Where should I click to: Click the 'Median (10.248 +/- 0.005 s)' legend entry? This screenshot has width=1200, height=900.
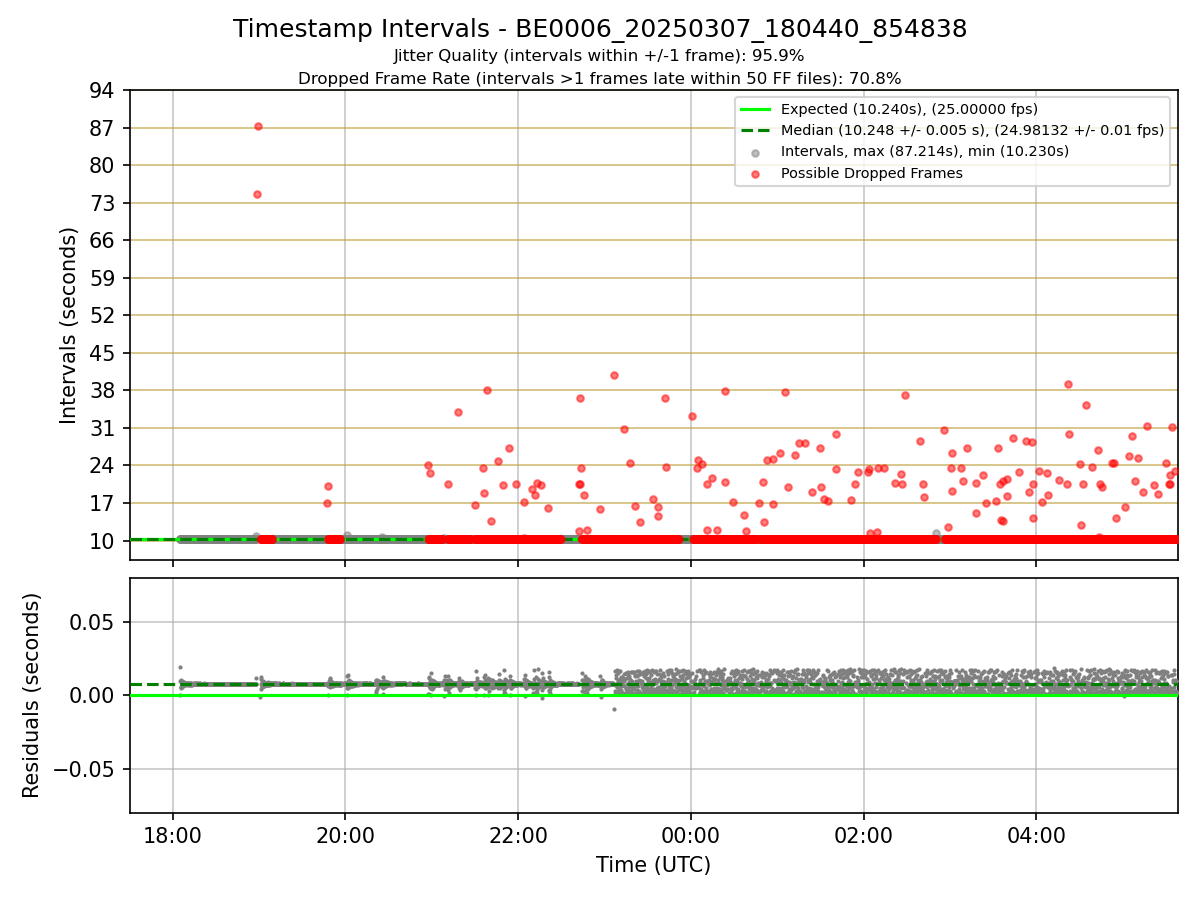click(972, 130)
